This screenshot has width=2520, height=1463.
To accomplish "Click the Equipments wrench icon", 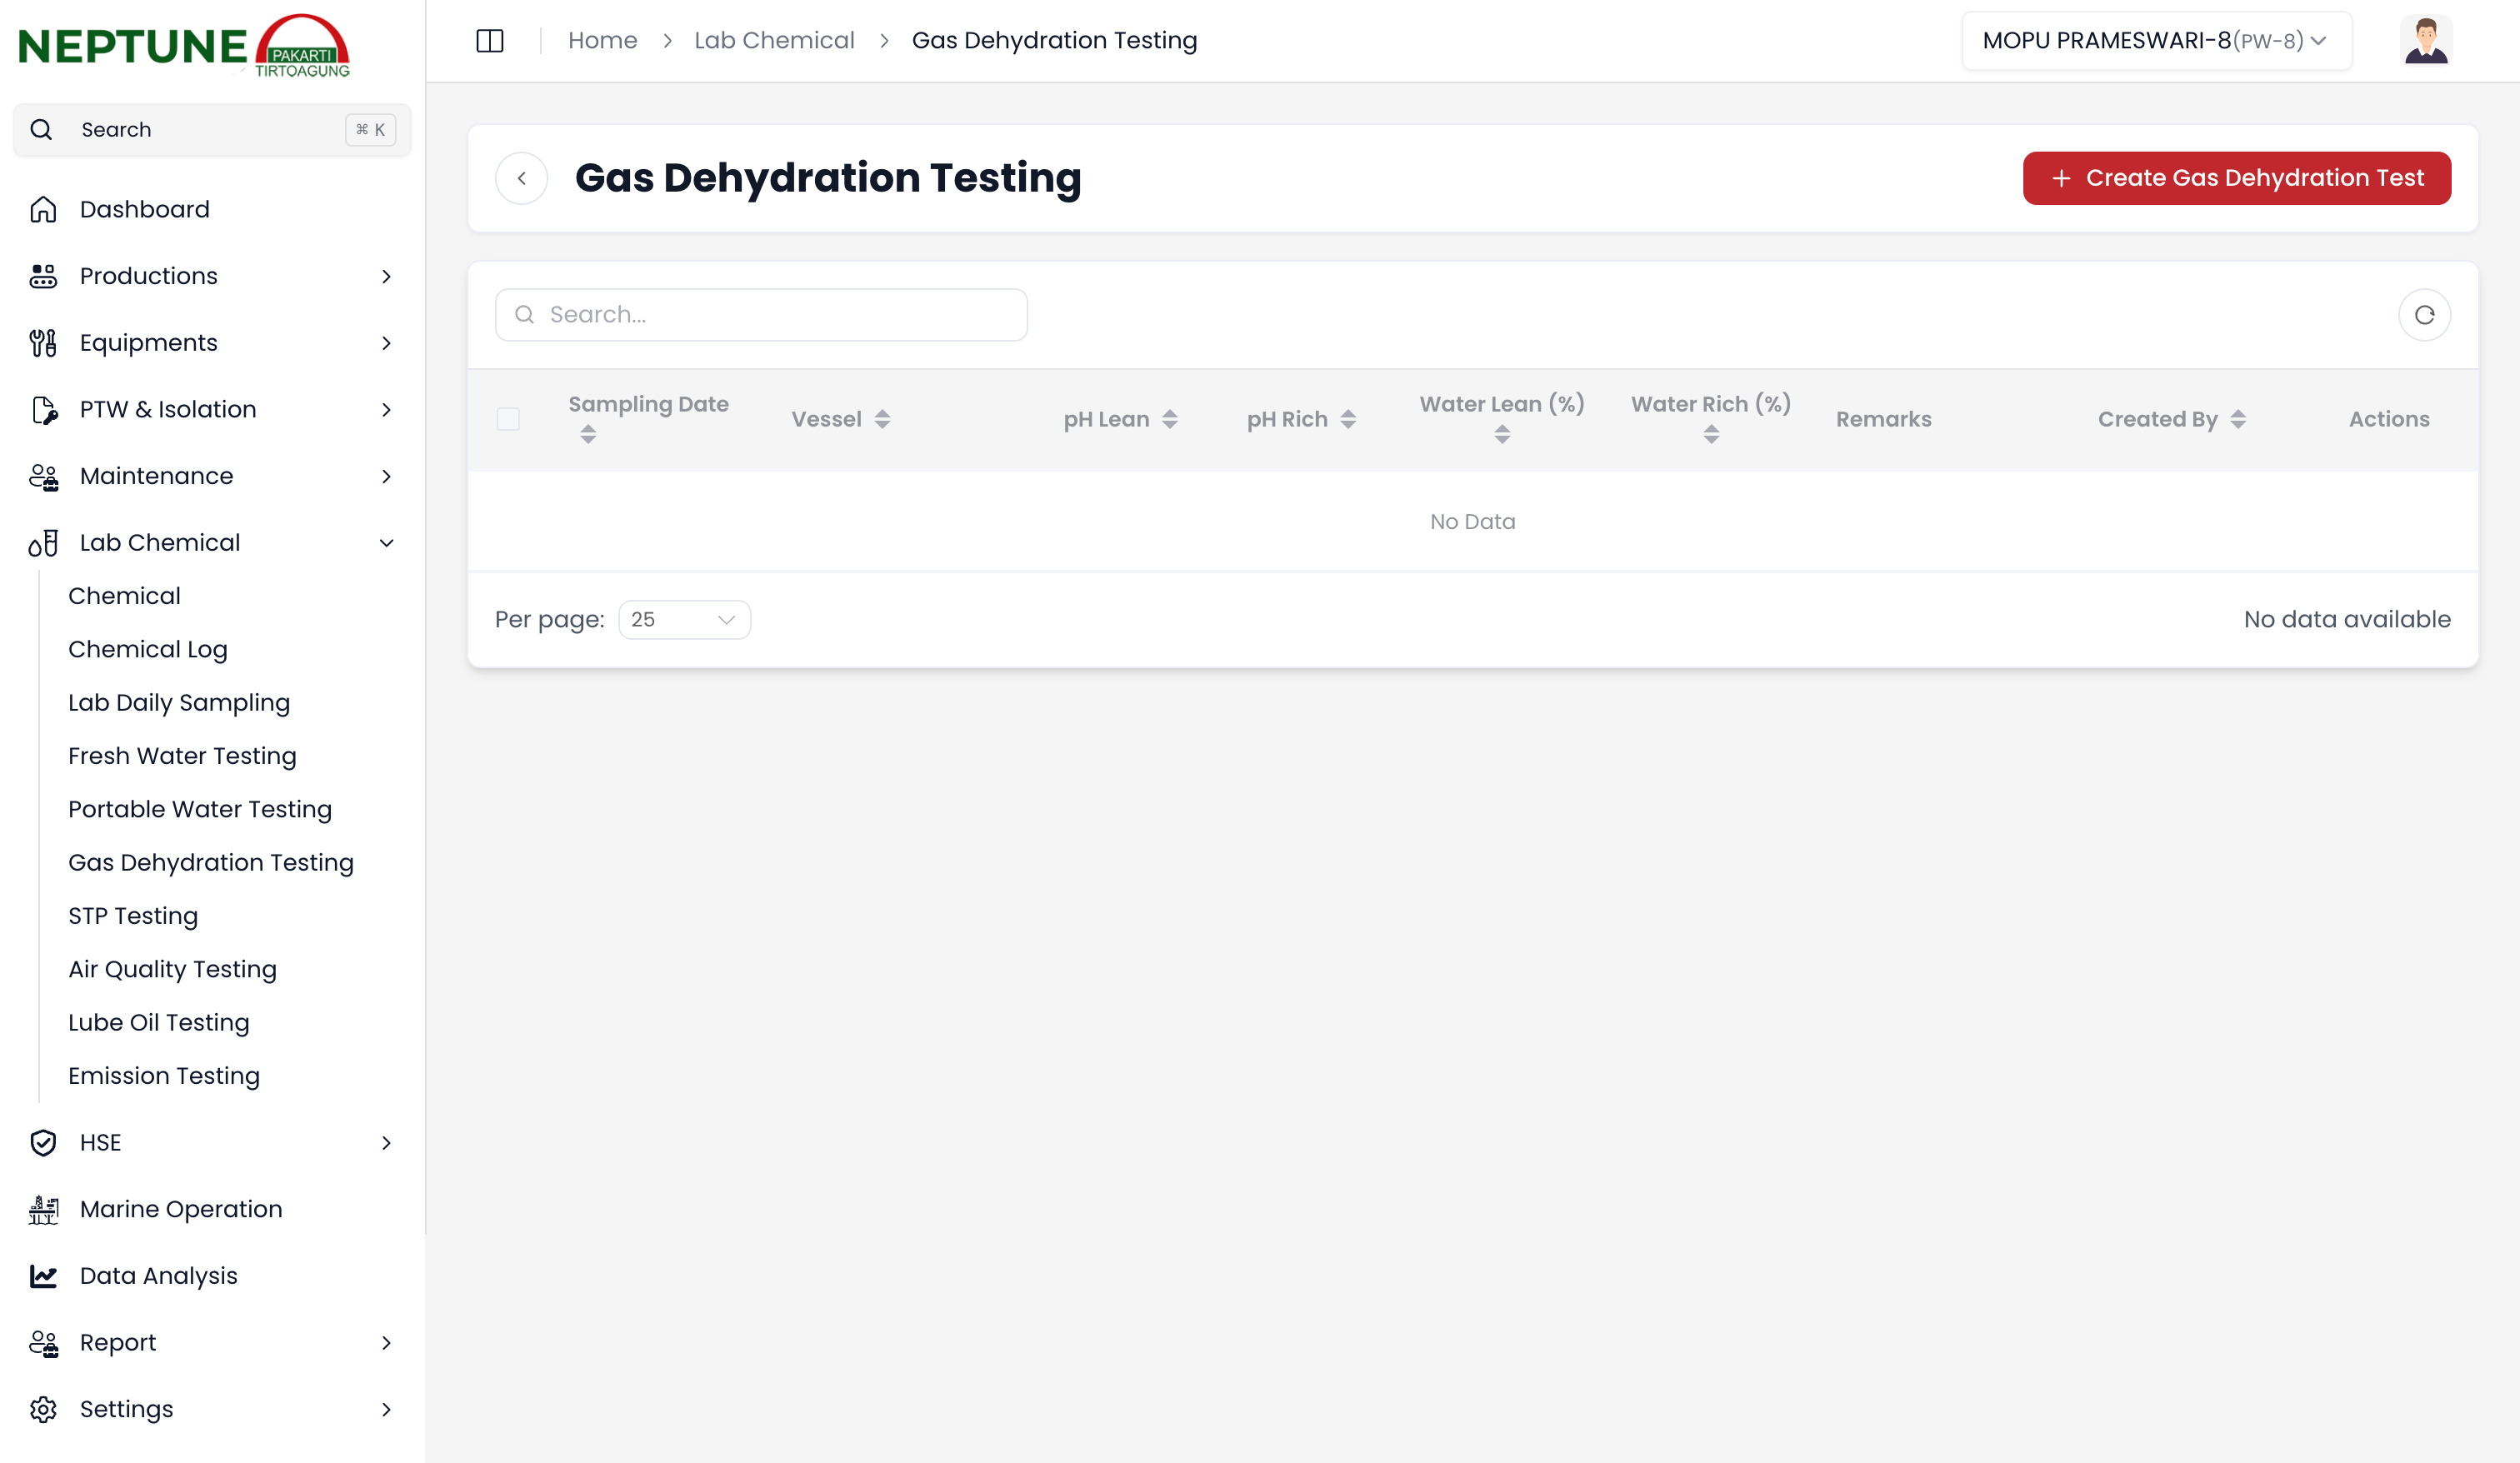I will (41, 342).
